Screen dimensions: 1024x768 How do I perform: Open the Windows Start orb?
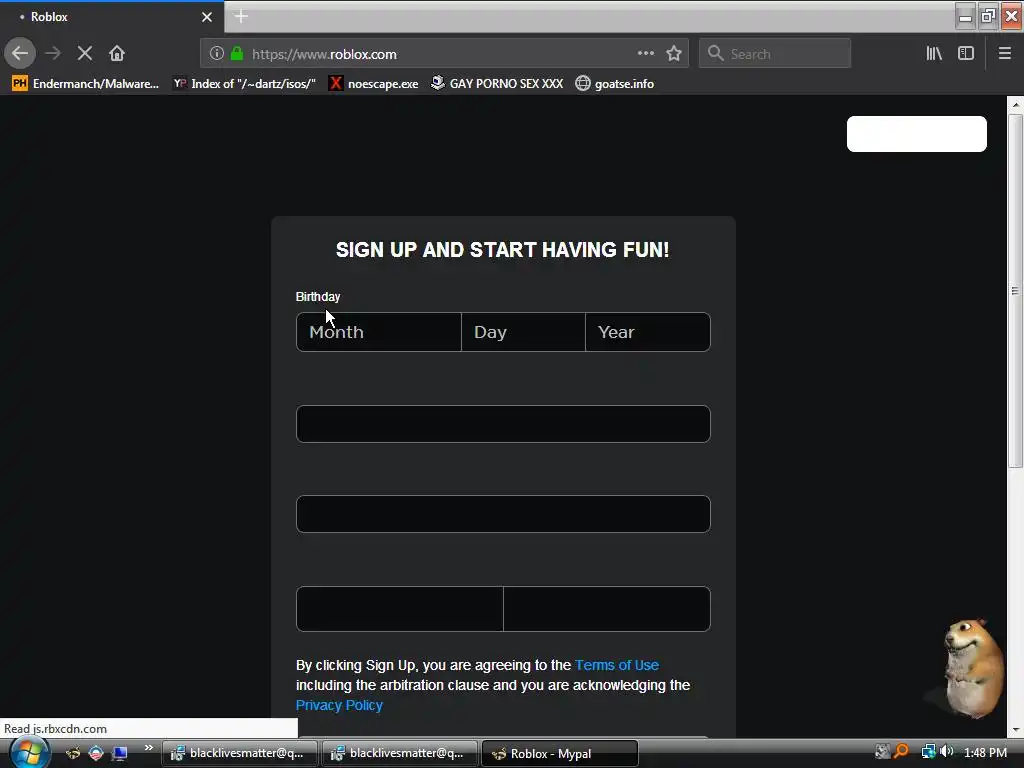[28, 753]
